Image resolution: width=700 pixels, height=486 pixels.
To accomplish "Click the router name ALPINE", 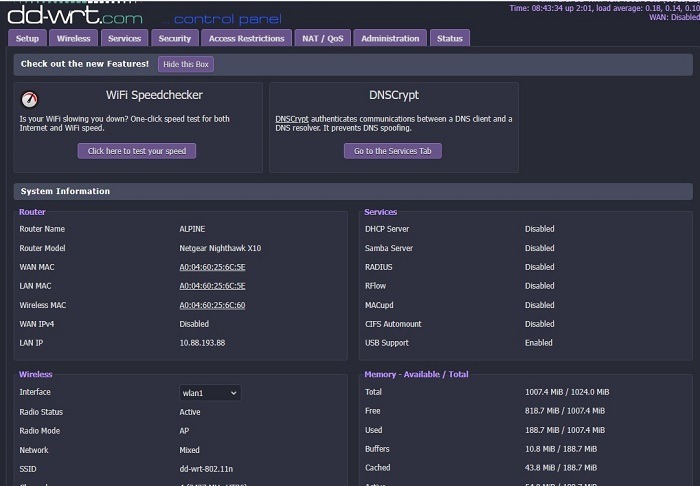I will tap(192, 229).
